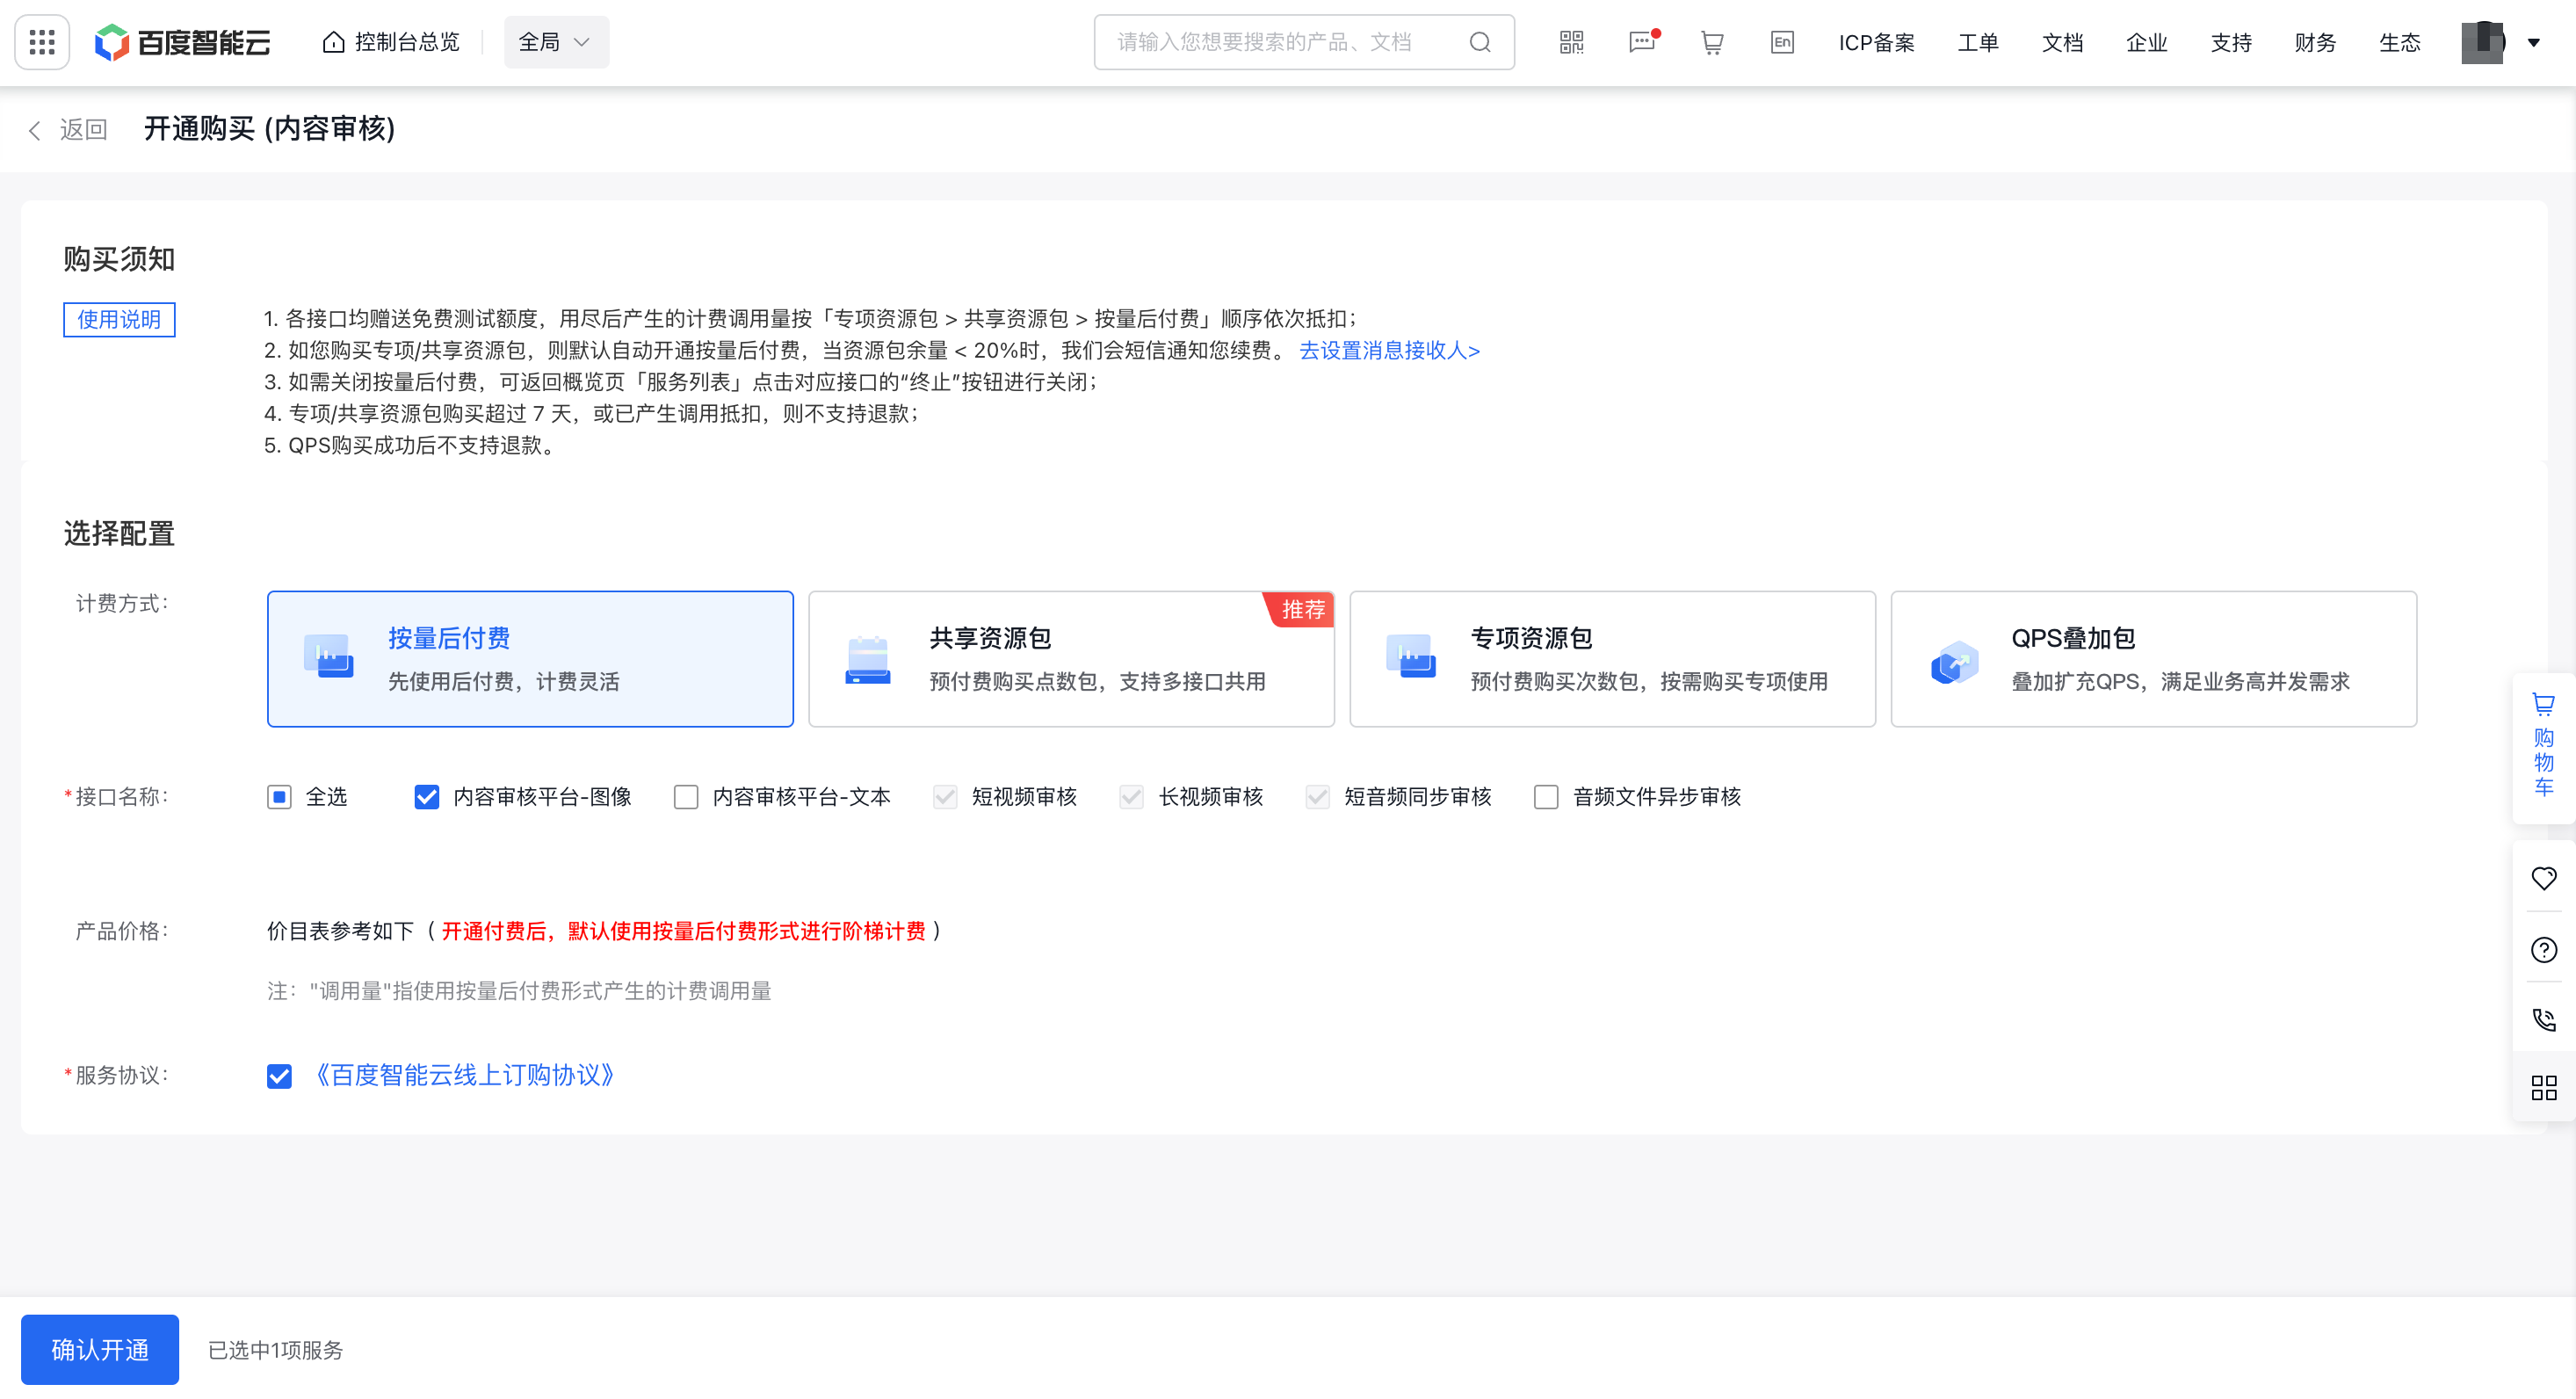Image resolution: width=2576 pixels, height=1399 pixels.
Task: Open the 支持 menu
Action: 2231,42
